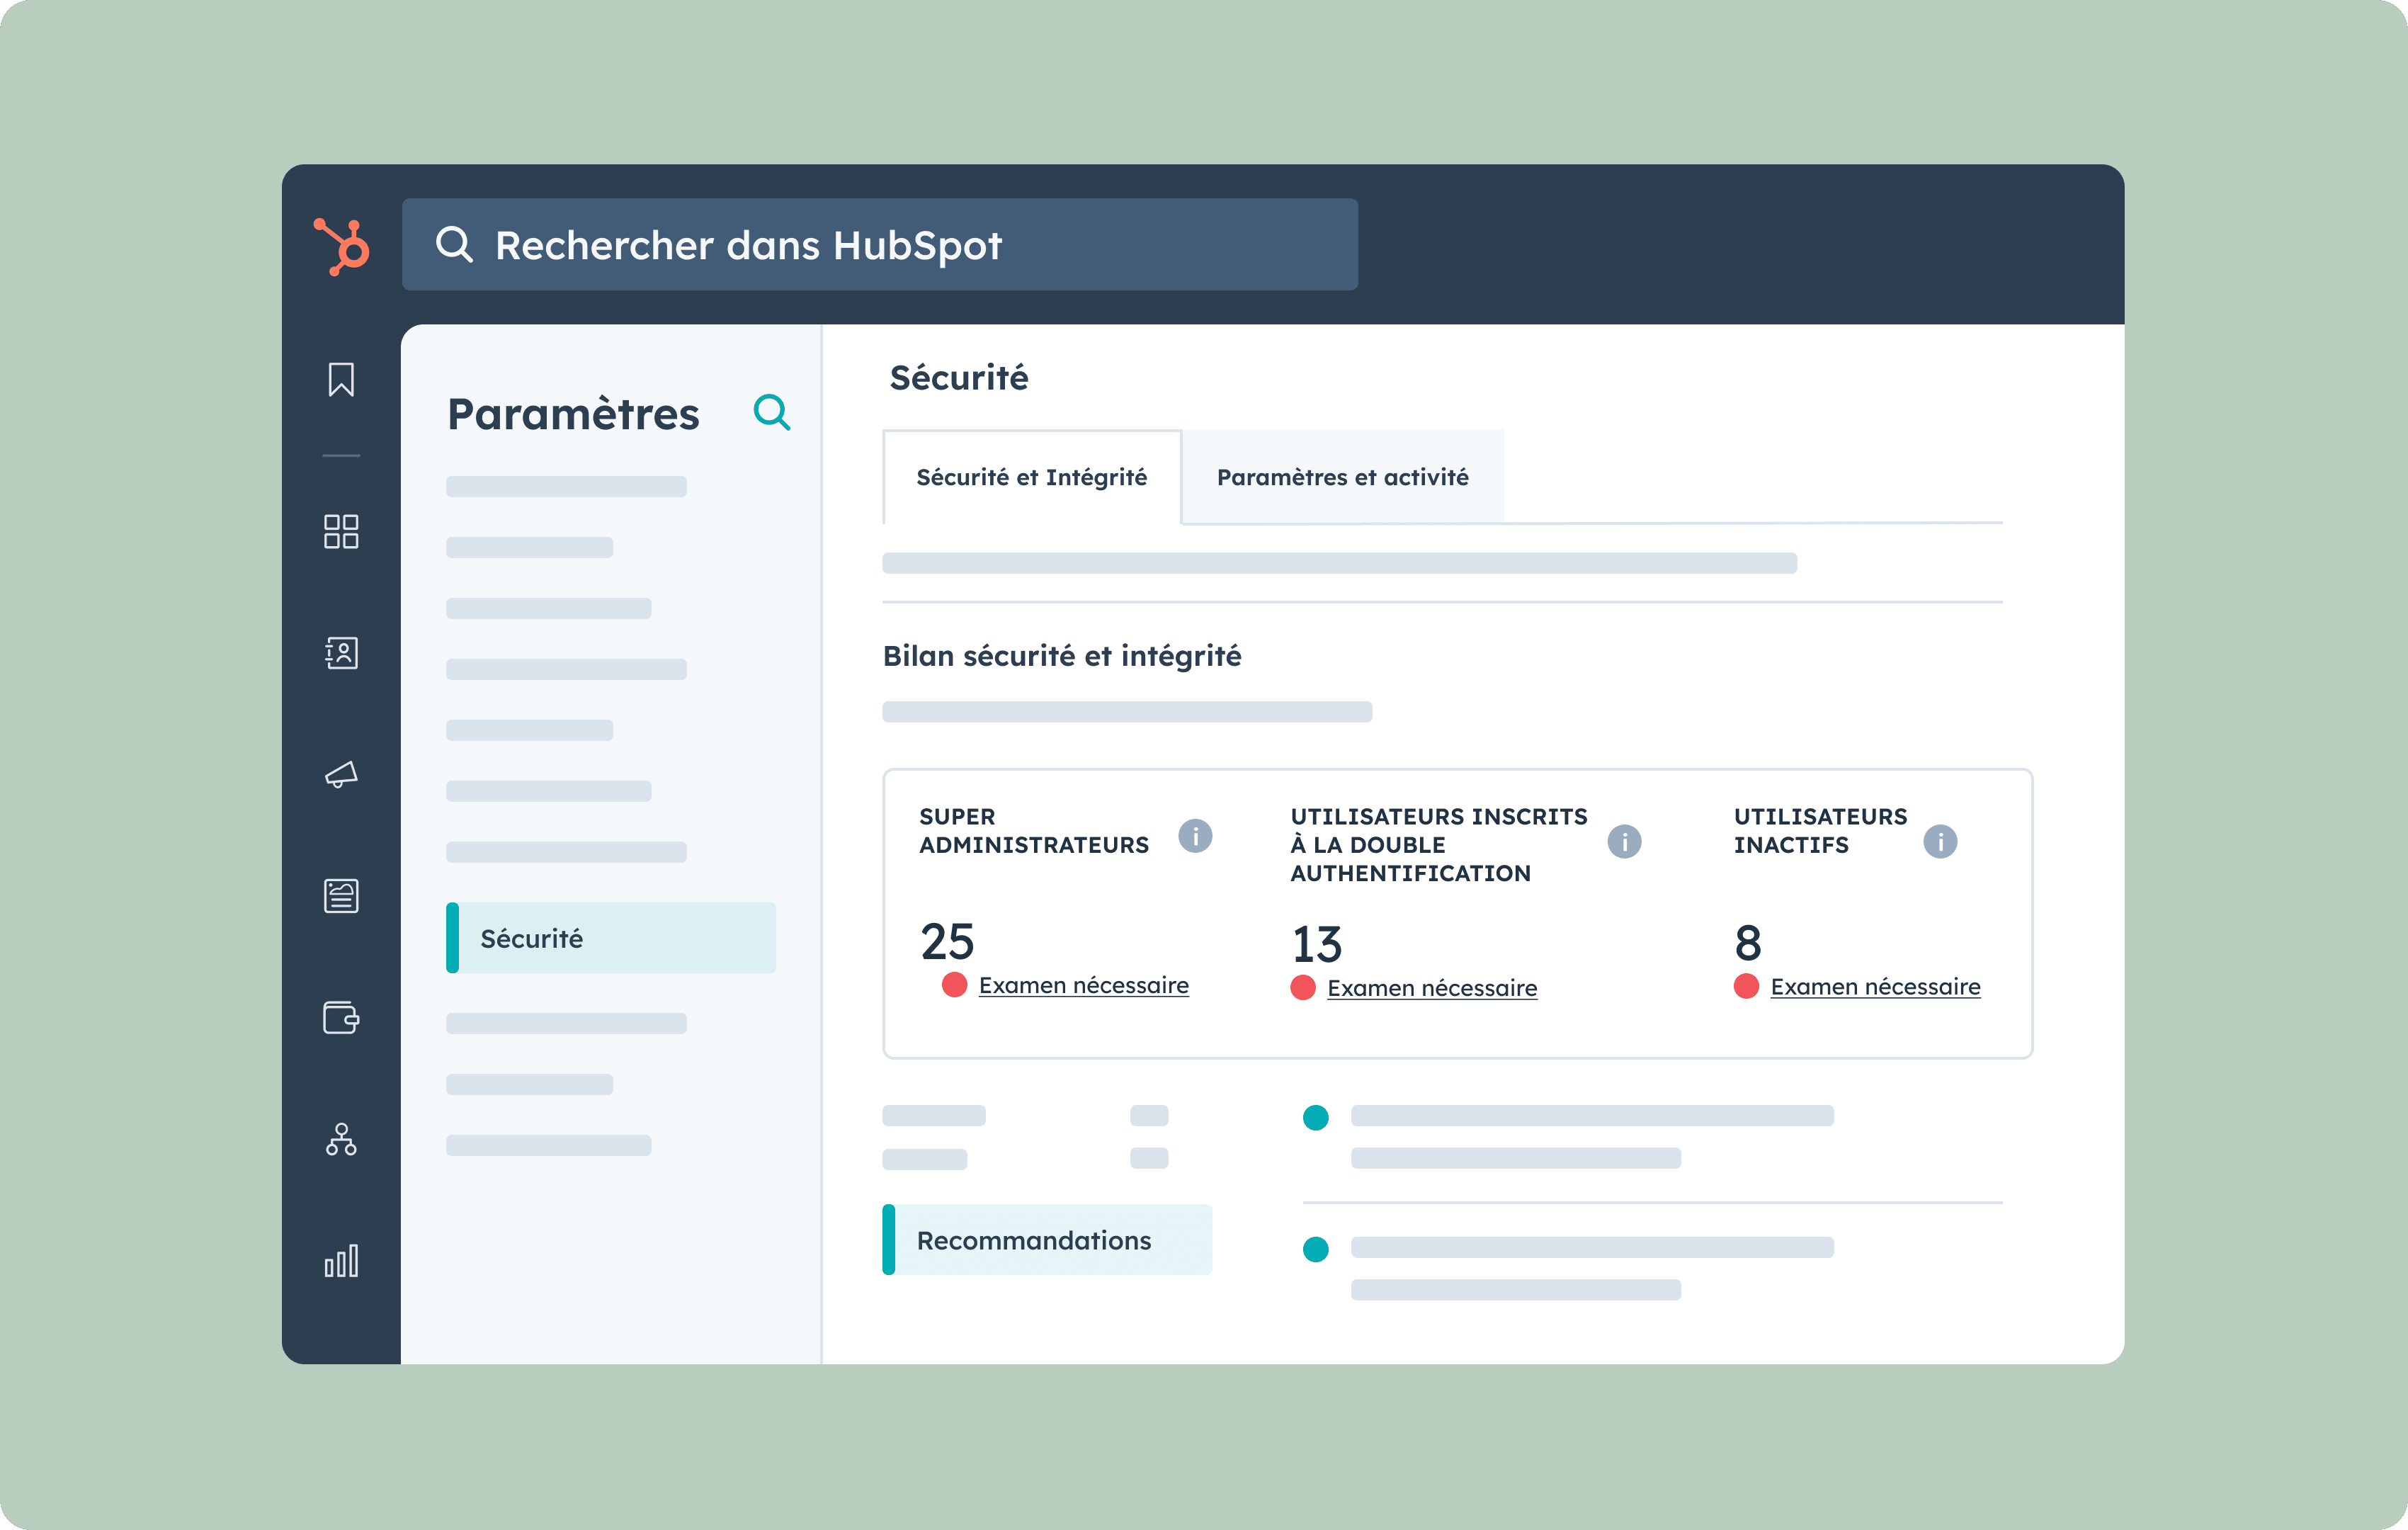
Task: Click the search icon beside Paramètres
Action: 771,412
